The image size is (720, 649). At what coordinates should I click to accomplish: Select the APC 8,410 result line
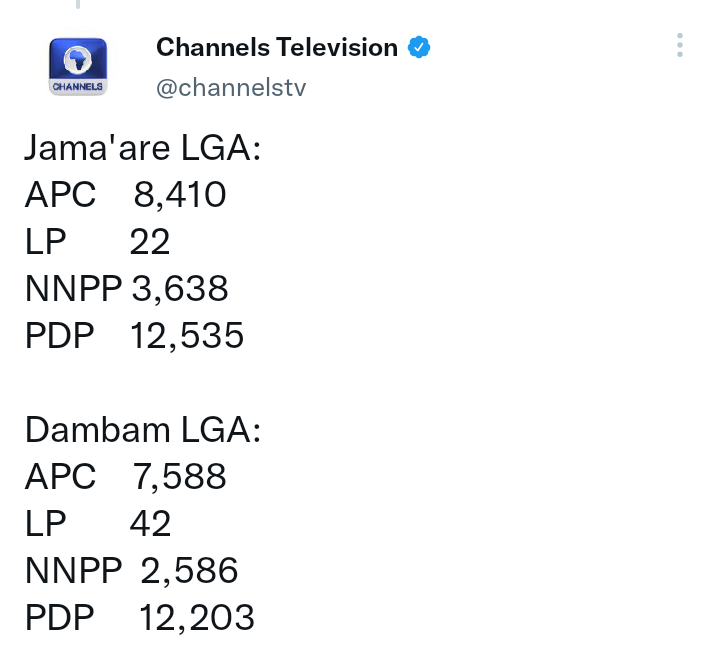pyautogui.click(x=125, y=195)
